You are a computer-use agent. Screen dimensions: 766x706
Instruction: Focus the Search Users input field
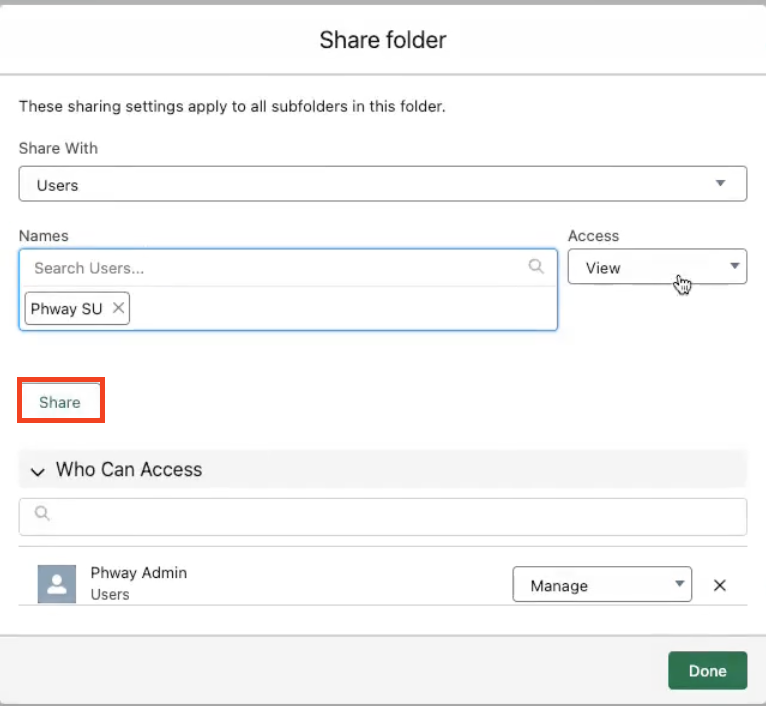click(275, 268)
